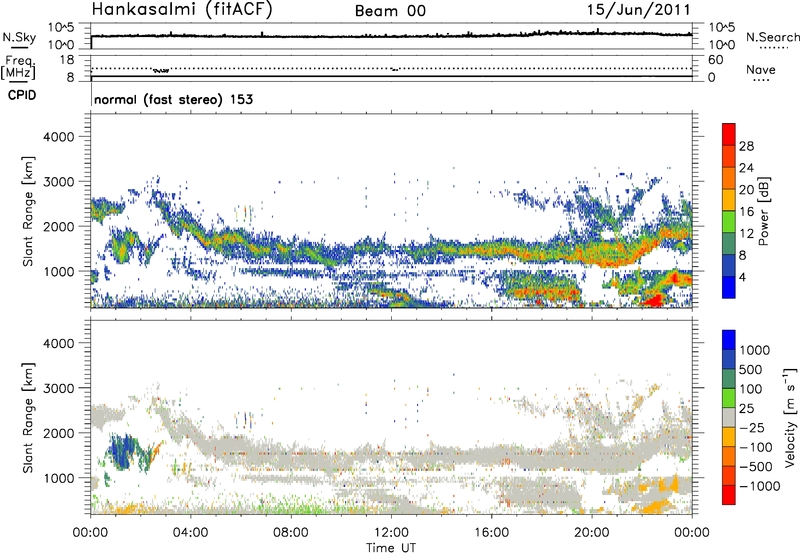Click the red bottom of the velocity colorbar

click(729, 495)
